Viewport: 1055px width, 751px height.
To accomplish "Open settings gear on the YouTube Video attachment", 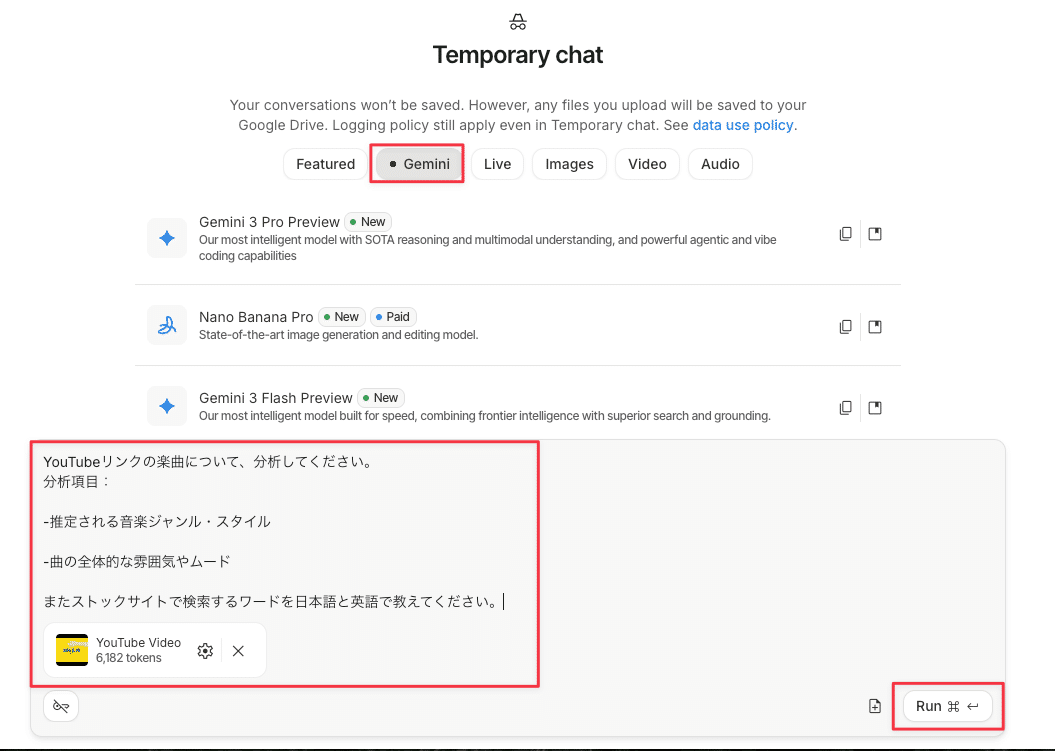I will [x=205, y=650].
